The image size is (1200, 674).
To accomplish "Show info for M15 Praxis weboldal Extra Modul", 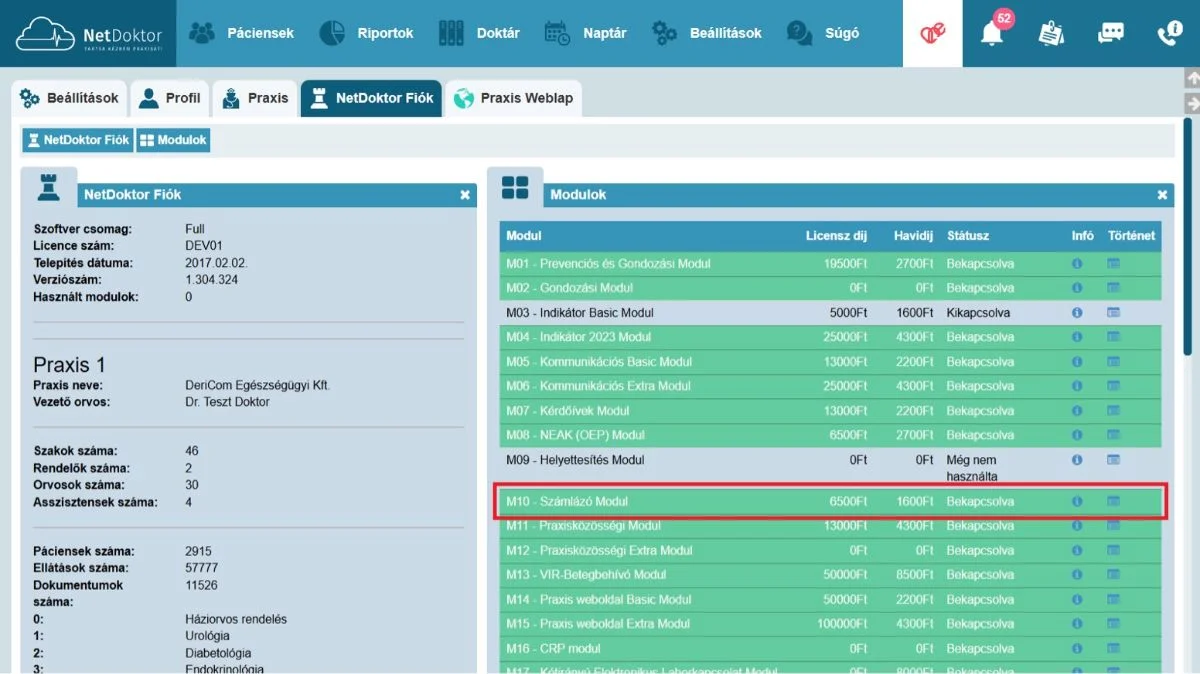I will click(x=1077, y=624).
